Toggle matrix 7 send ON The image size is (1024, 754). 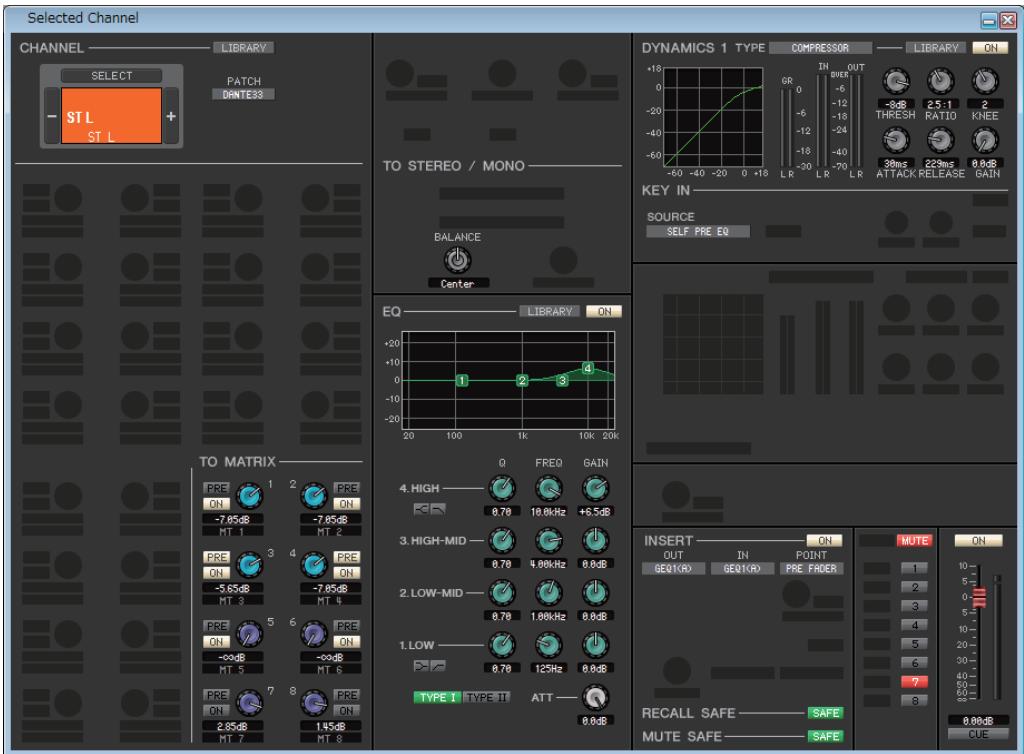216,711
